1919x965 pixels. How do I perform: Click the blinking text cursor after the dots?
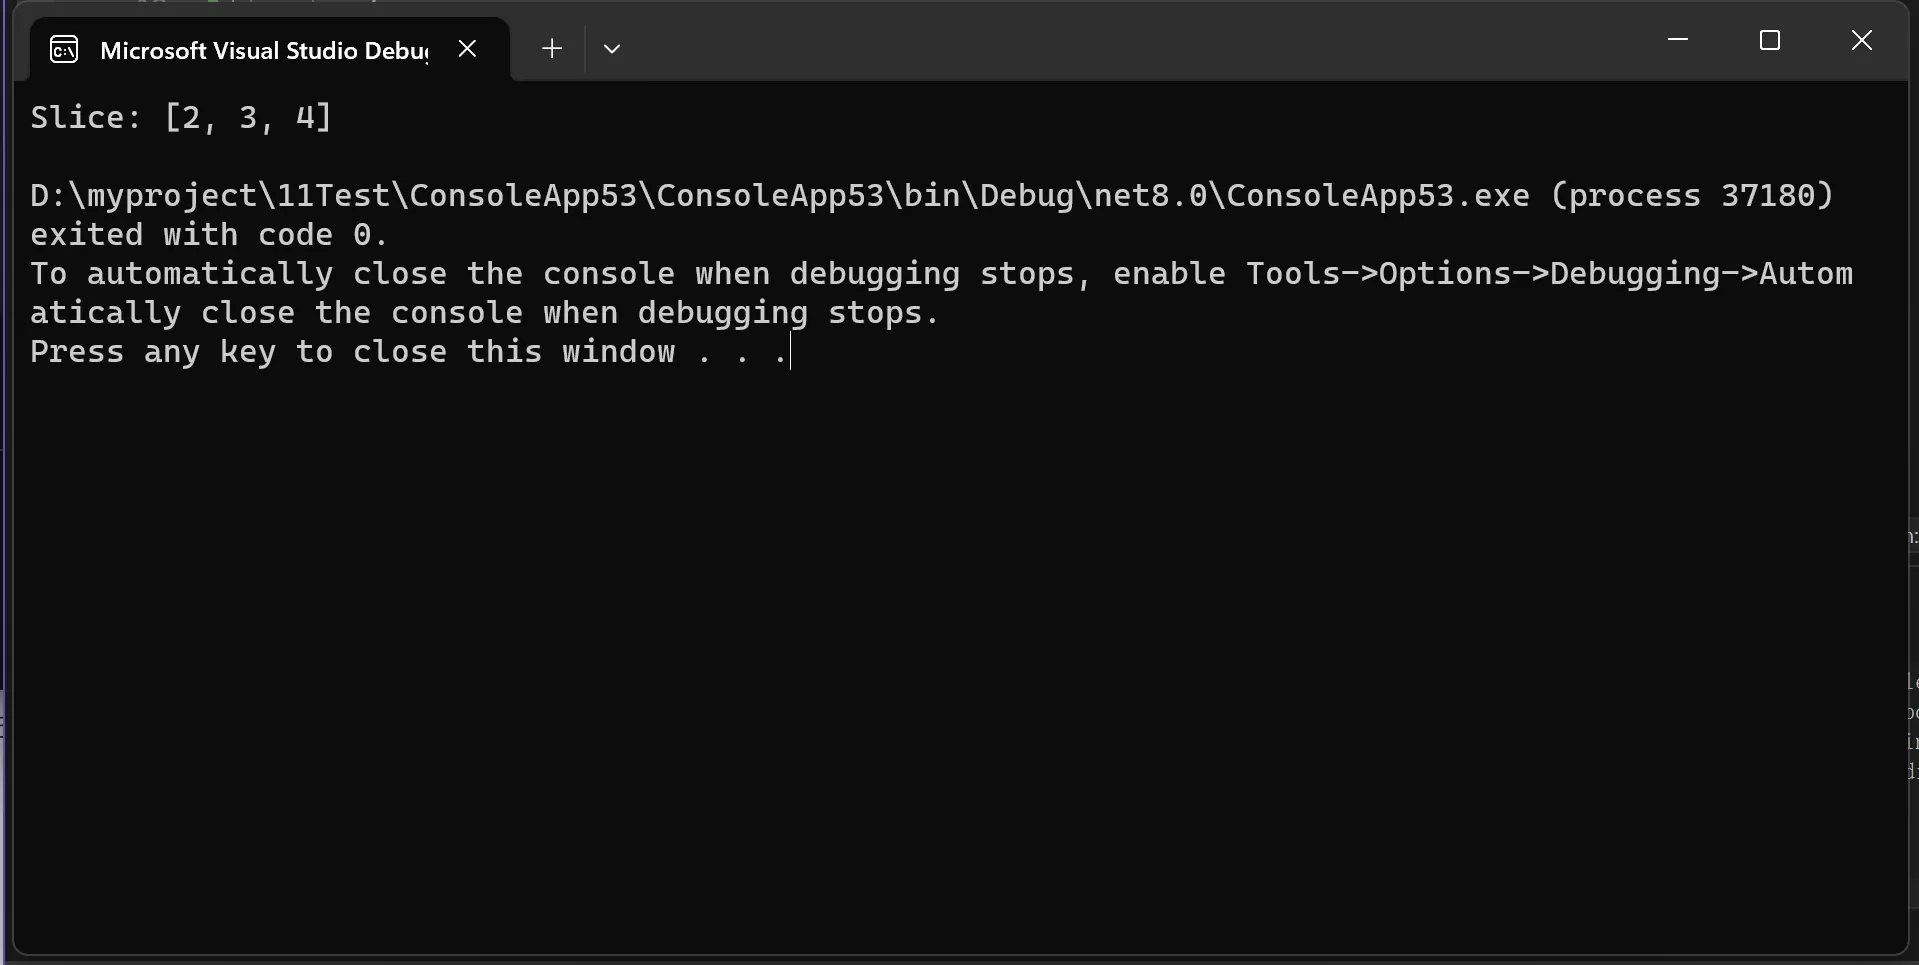coord(790,351)
